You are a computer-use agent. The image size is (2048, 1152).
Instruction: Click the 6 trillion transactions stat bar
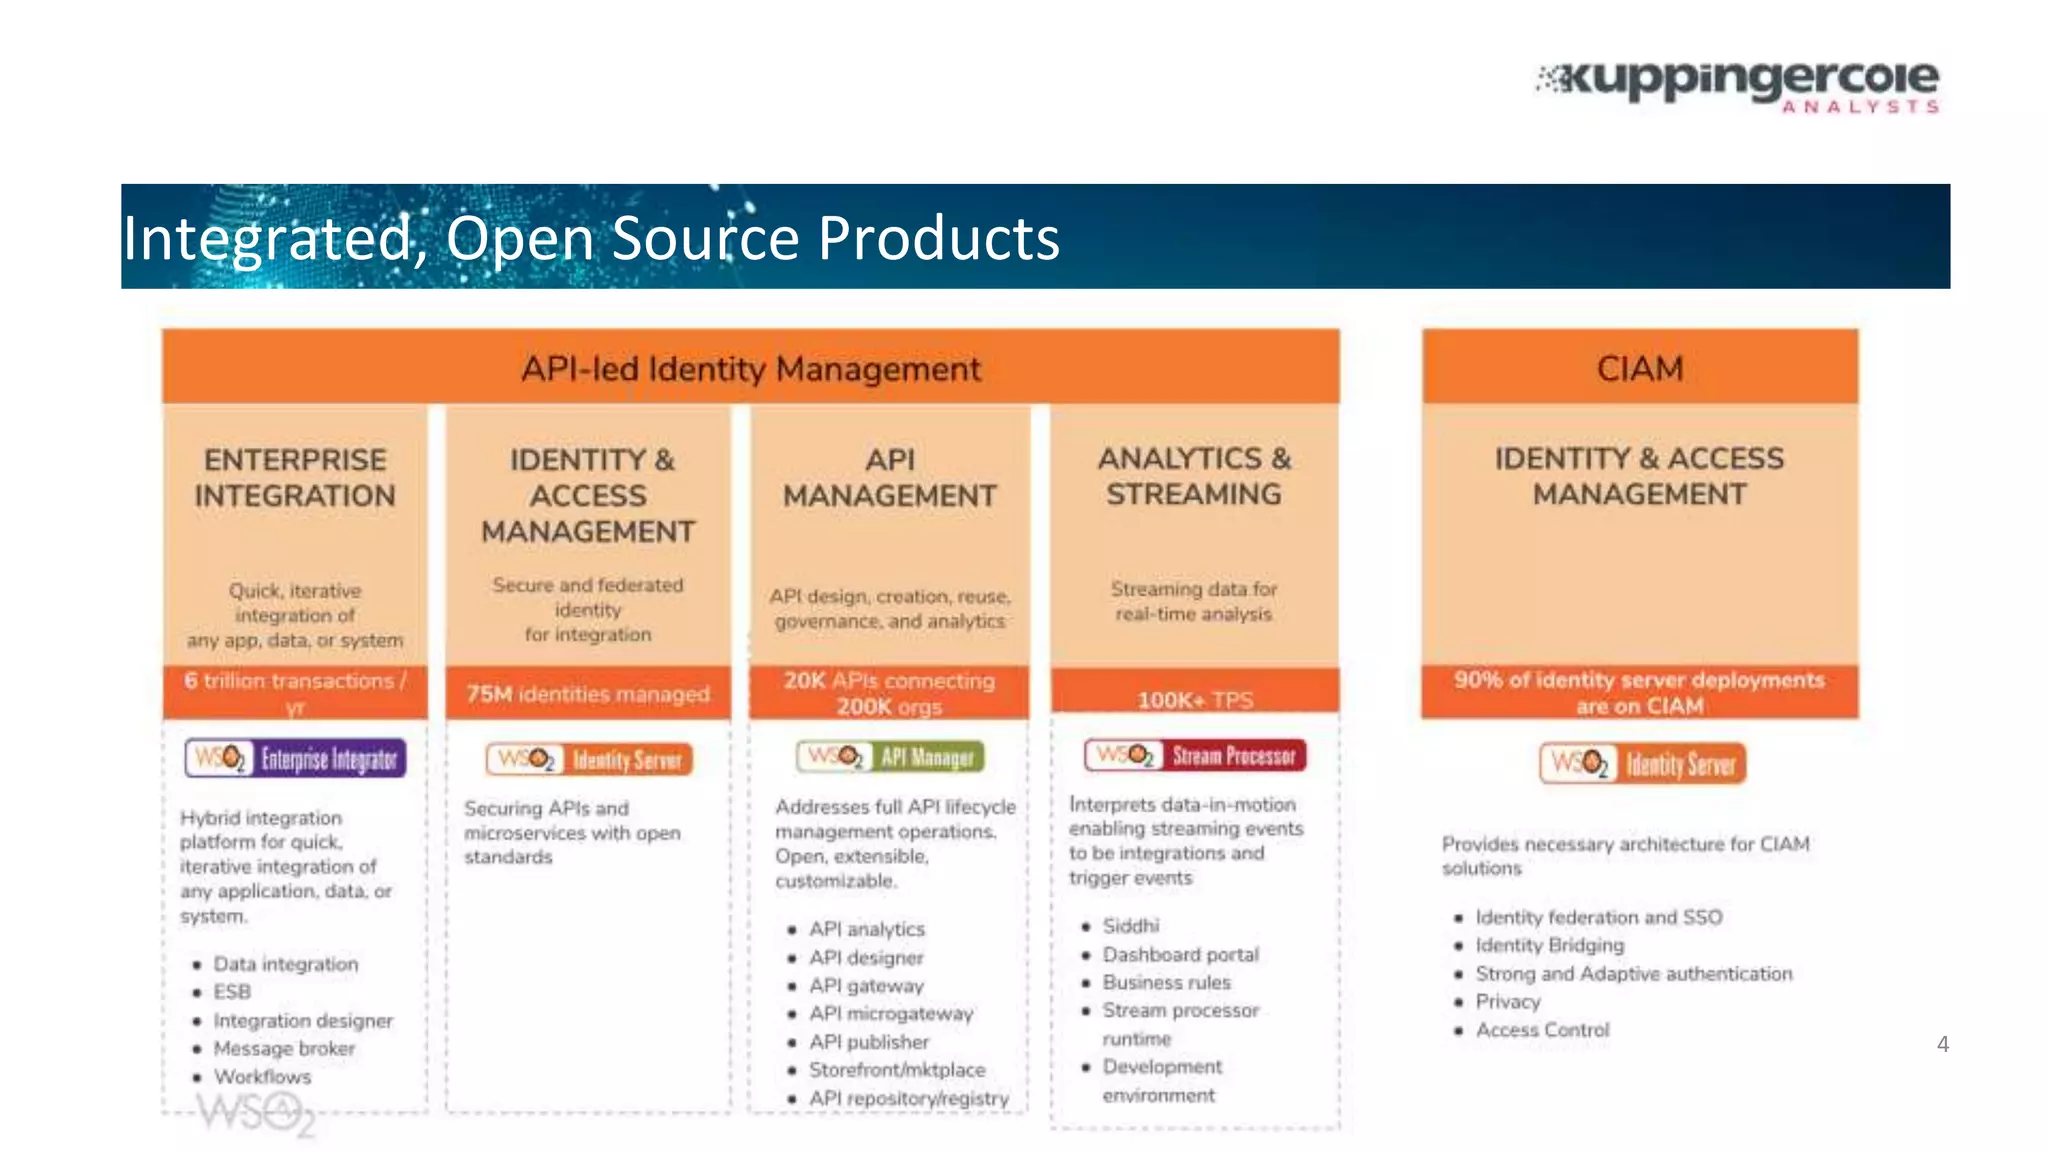(295, 692)
